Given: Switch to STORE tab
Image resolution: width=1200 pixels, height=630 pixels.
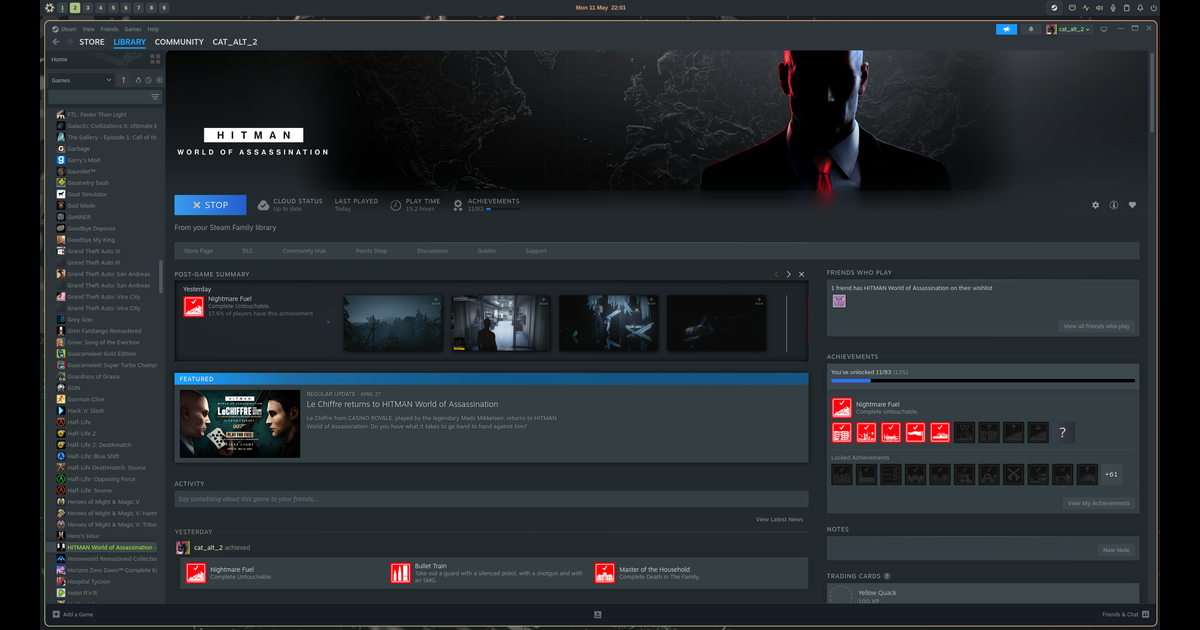Looking at the screenshot, I should 92,42.
